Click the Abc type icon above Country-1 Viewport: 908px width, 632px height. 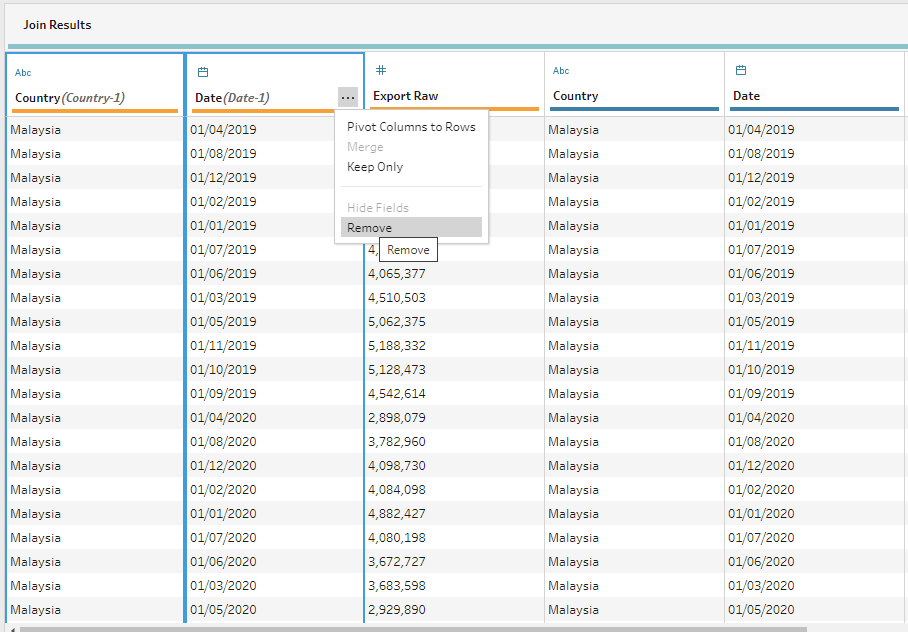[x=23, y=72]
